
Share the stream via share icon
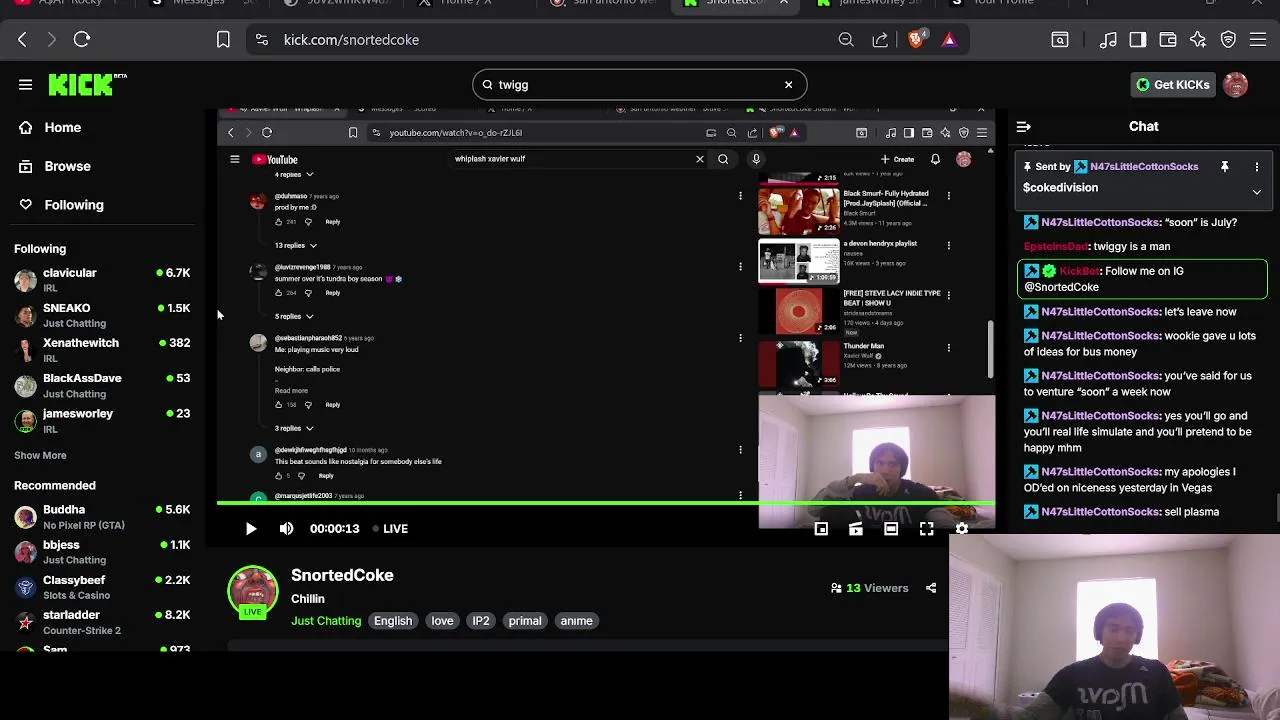pyautogui.click(x=931, y=588)
